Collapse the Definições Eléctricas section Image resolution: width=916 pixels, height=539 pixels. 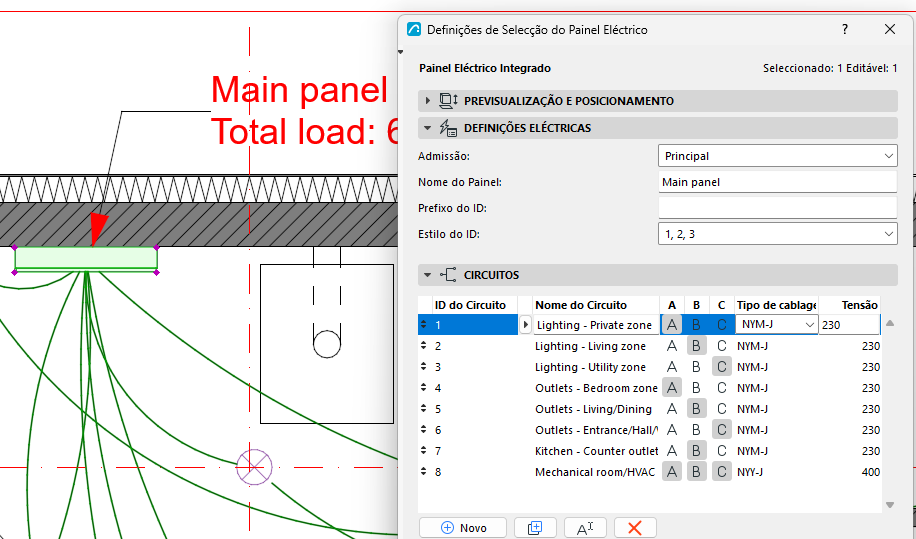(x=428, y=128)
